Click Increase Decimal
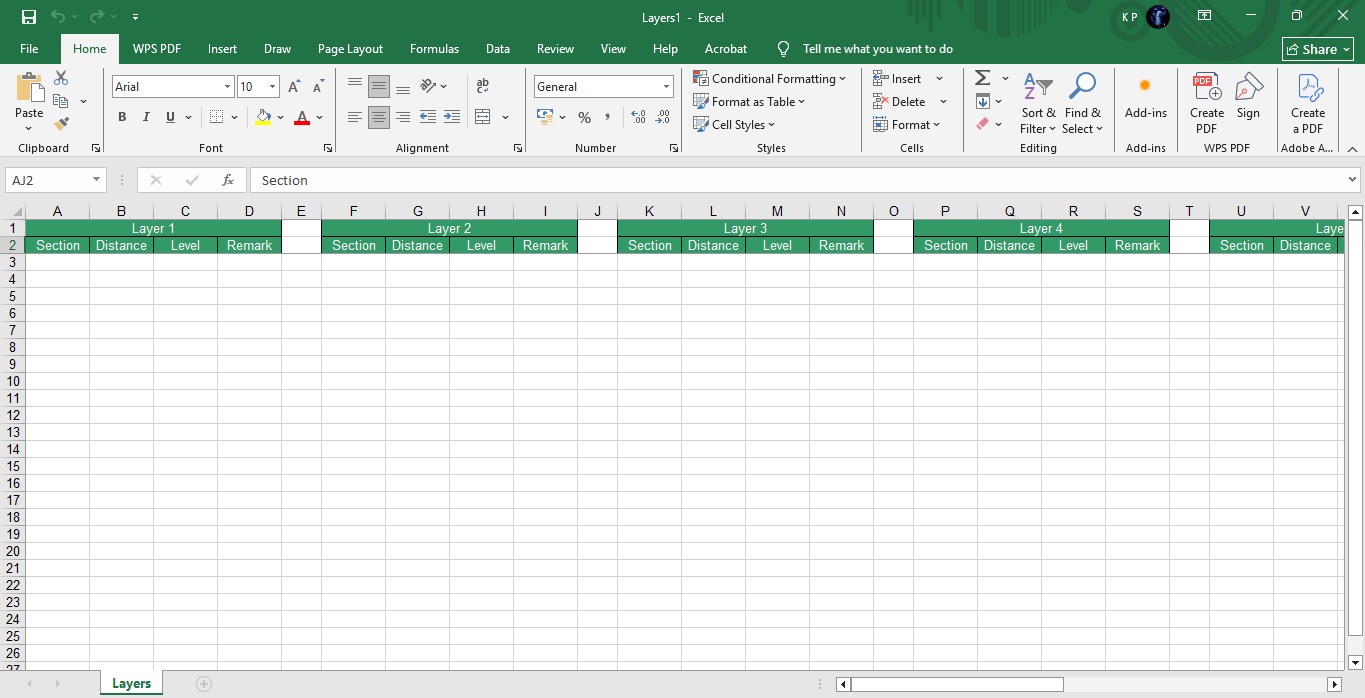The image size is (1365, 698). (639, 117)
